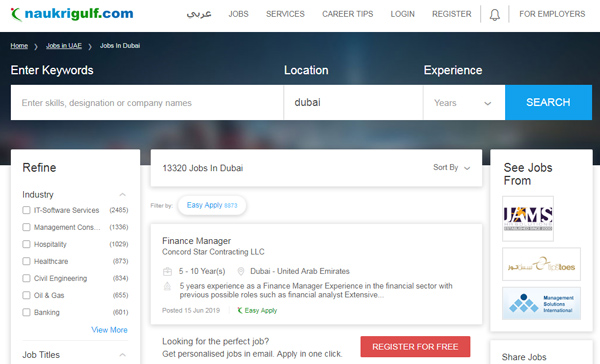
Task: Click View More under Industry filters
Action: tap(109, 330)
